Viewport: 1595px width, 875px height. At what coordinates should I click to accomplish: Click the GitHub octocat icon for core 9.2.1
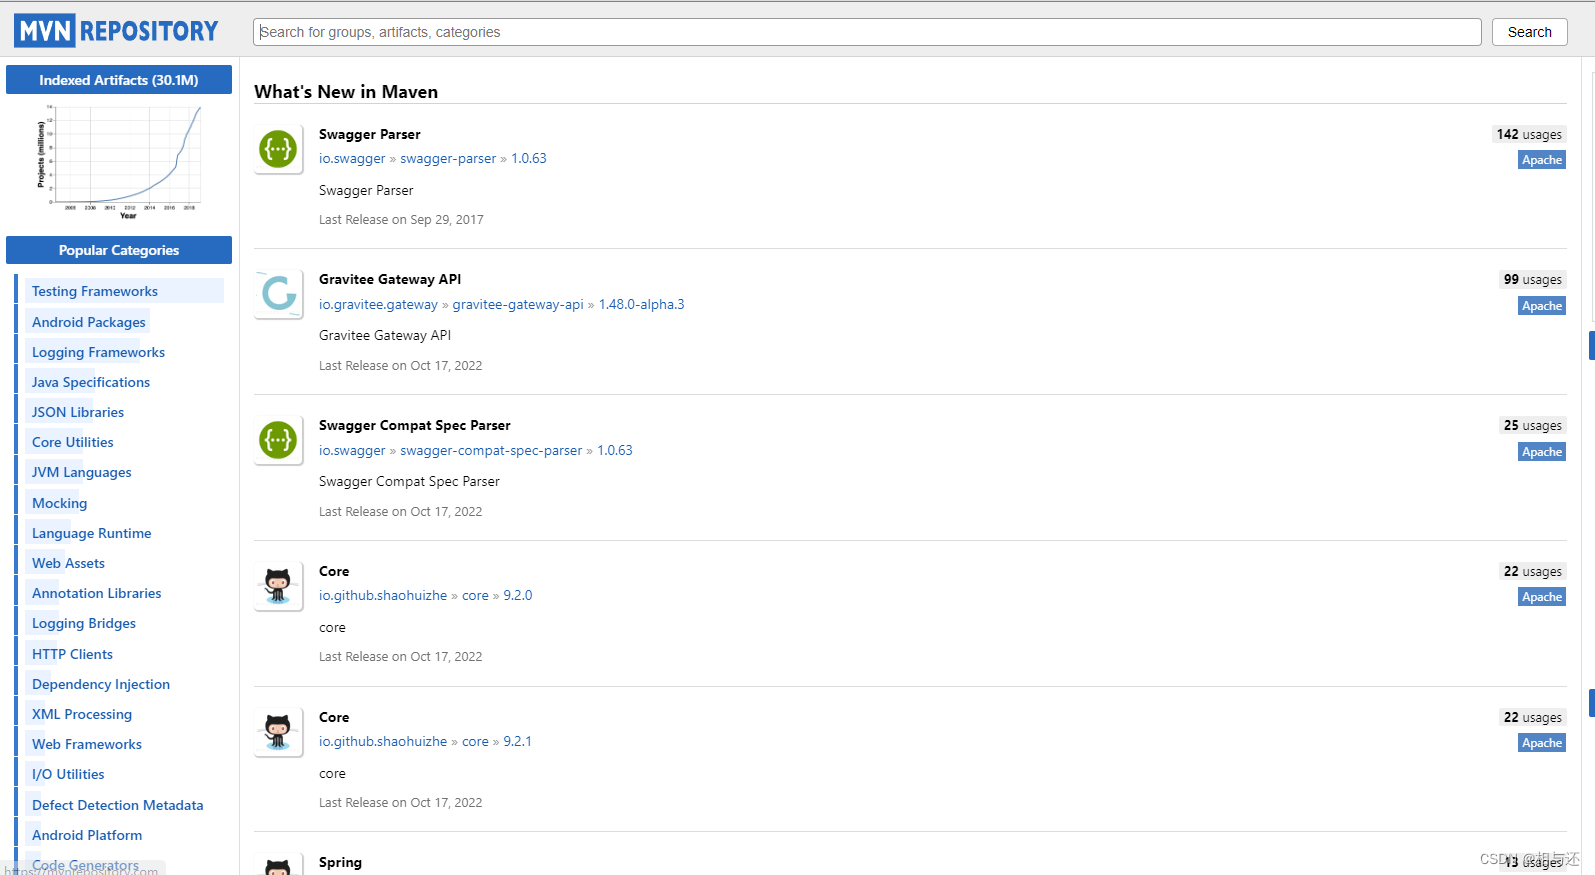[278, 732]
